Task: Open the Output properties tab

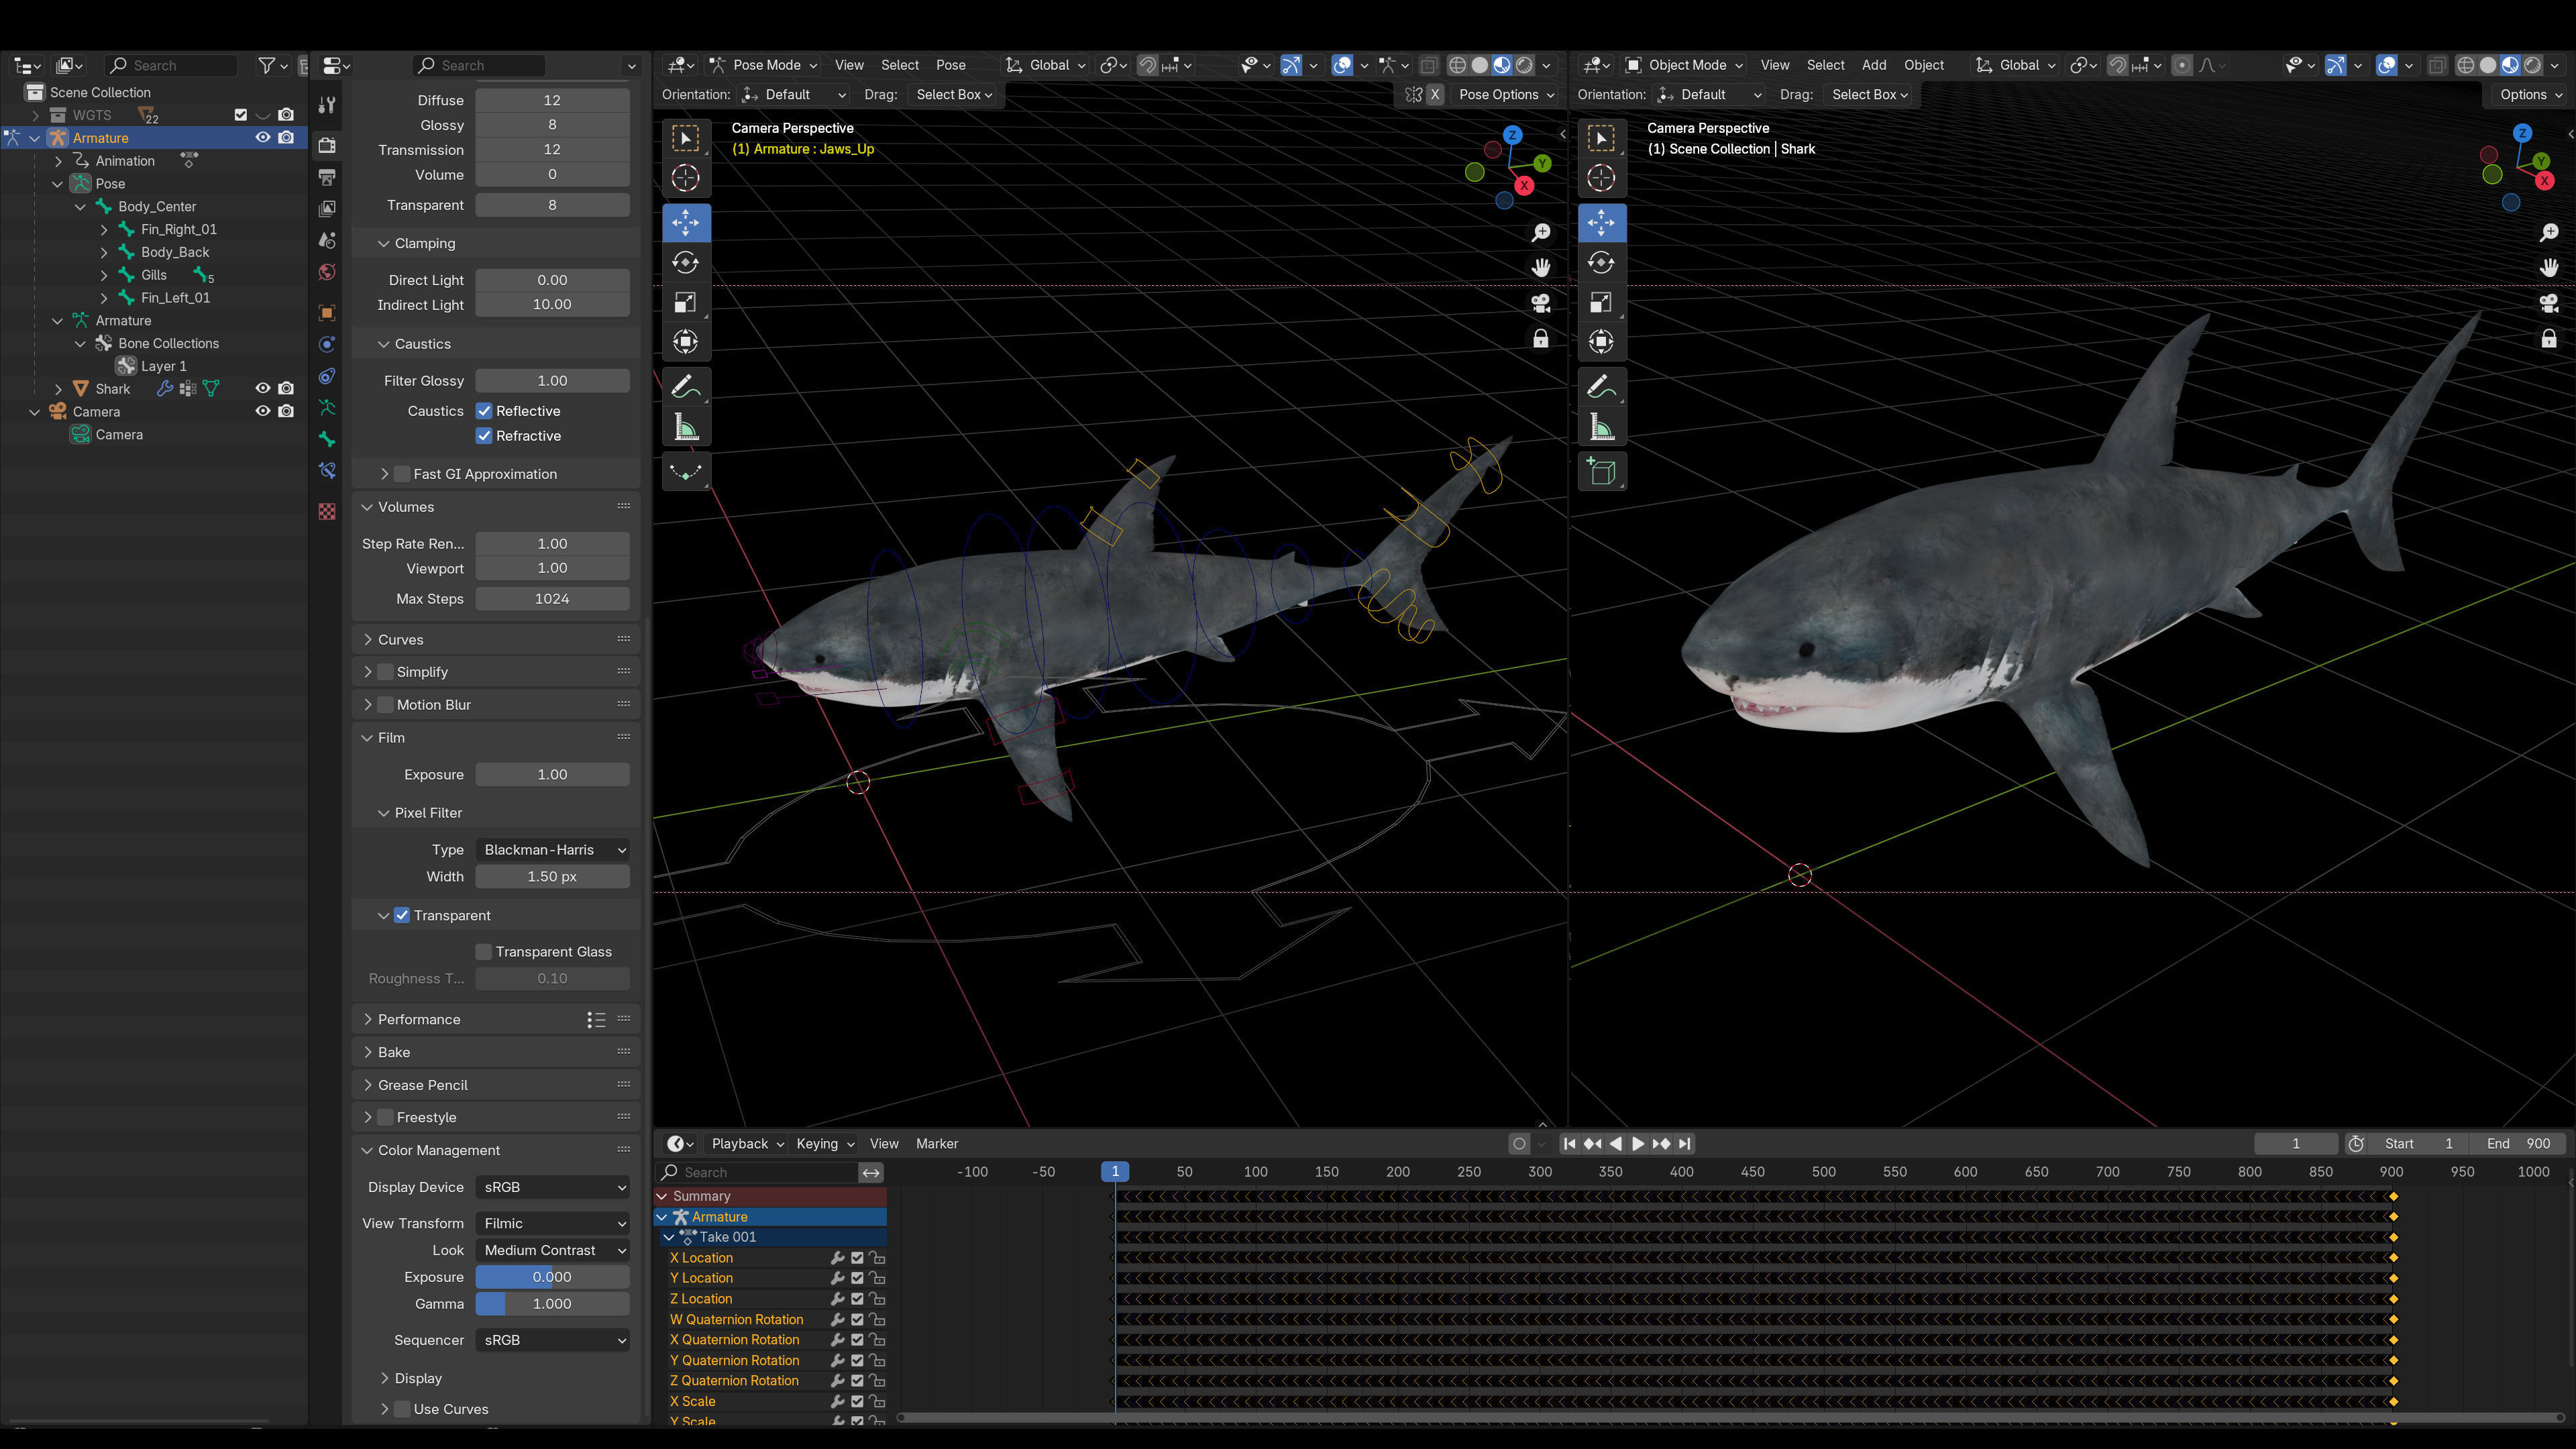Action: coord(327,177)
